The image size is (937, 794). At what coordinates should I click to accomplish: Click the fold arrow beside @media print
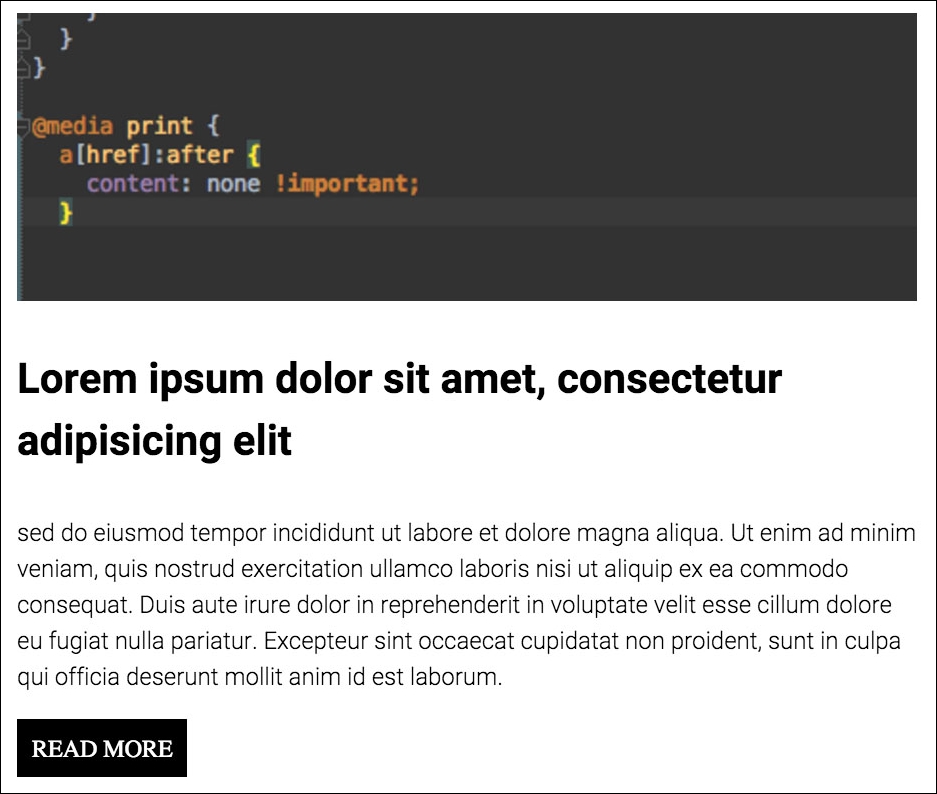pos(23,127)
